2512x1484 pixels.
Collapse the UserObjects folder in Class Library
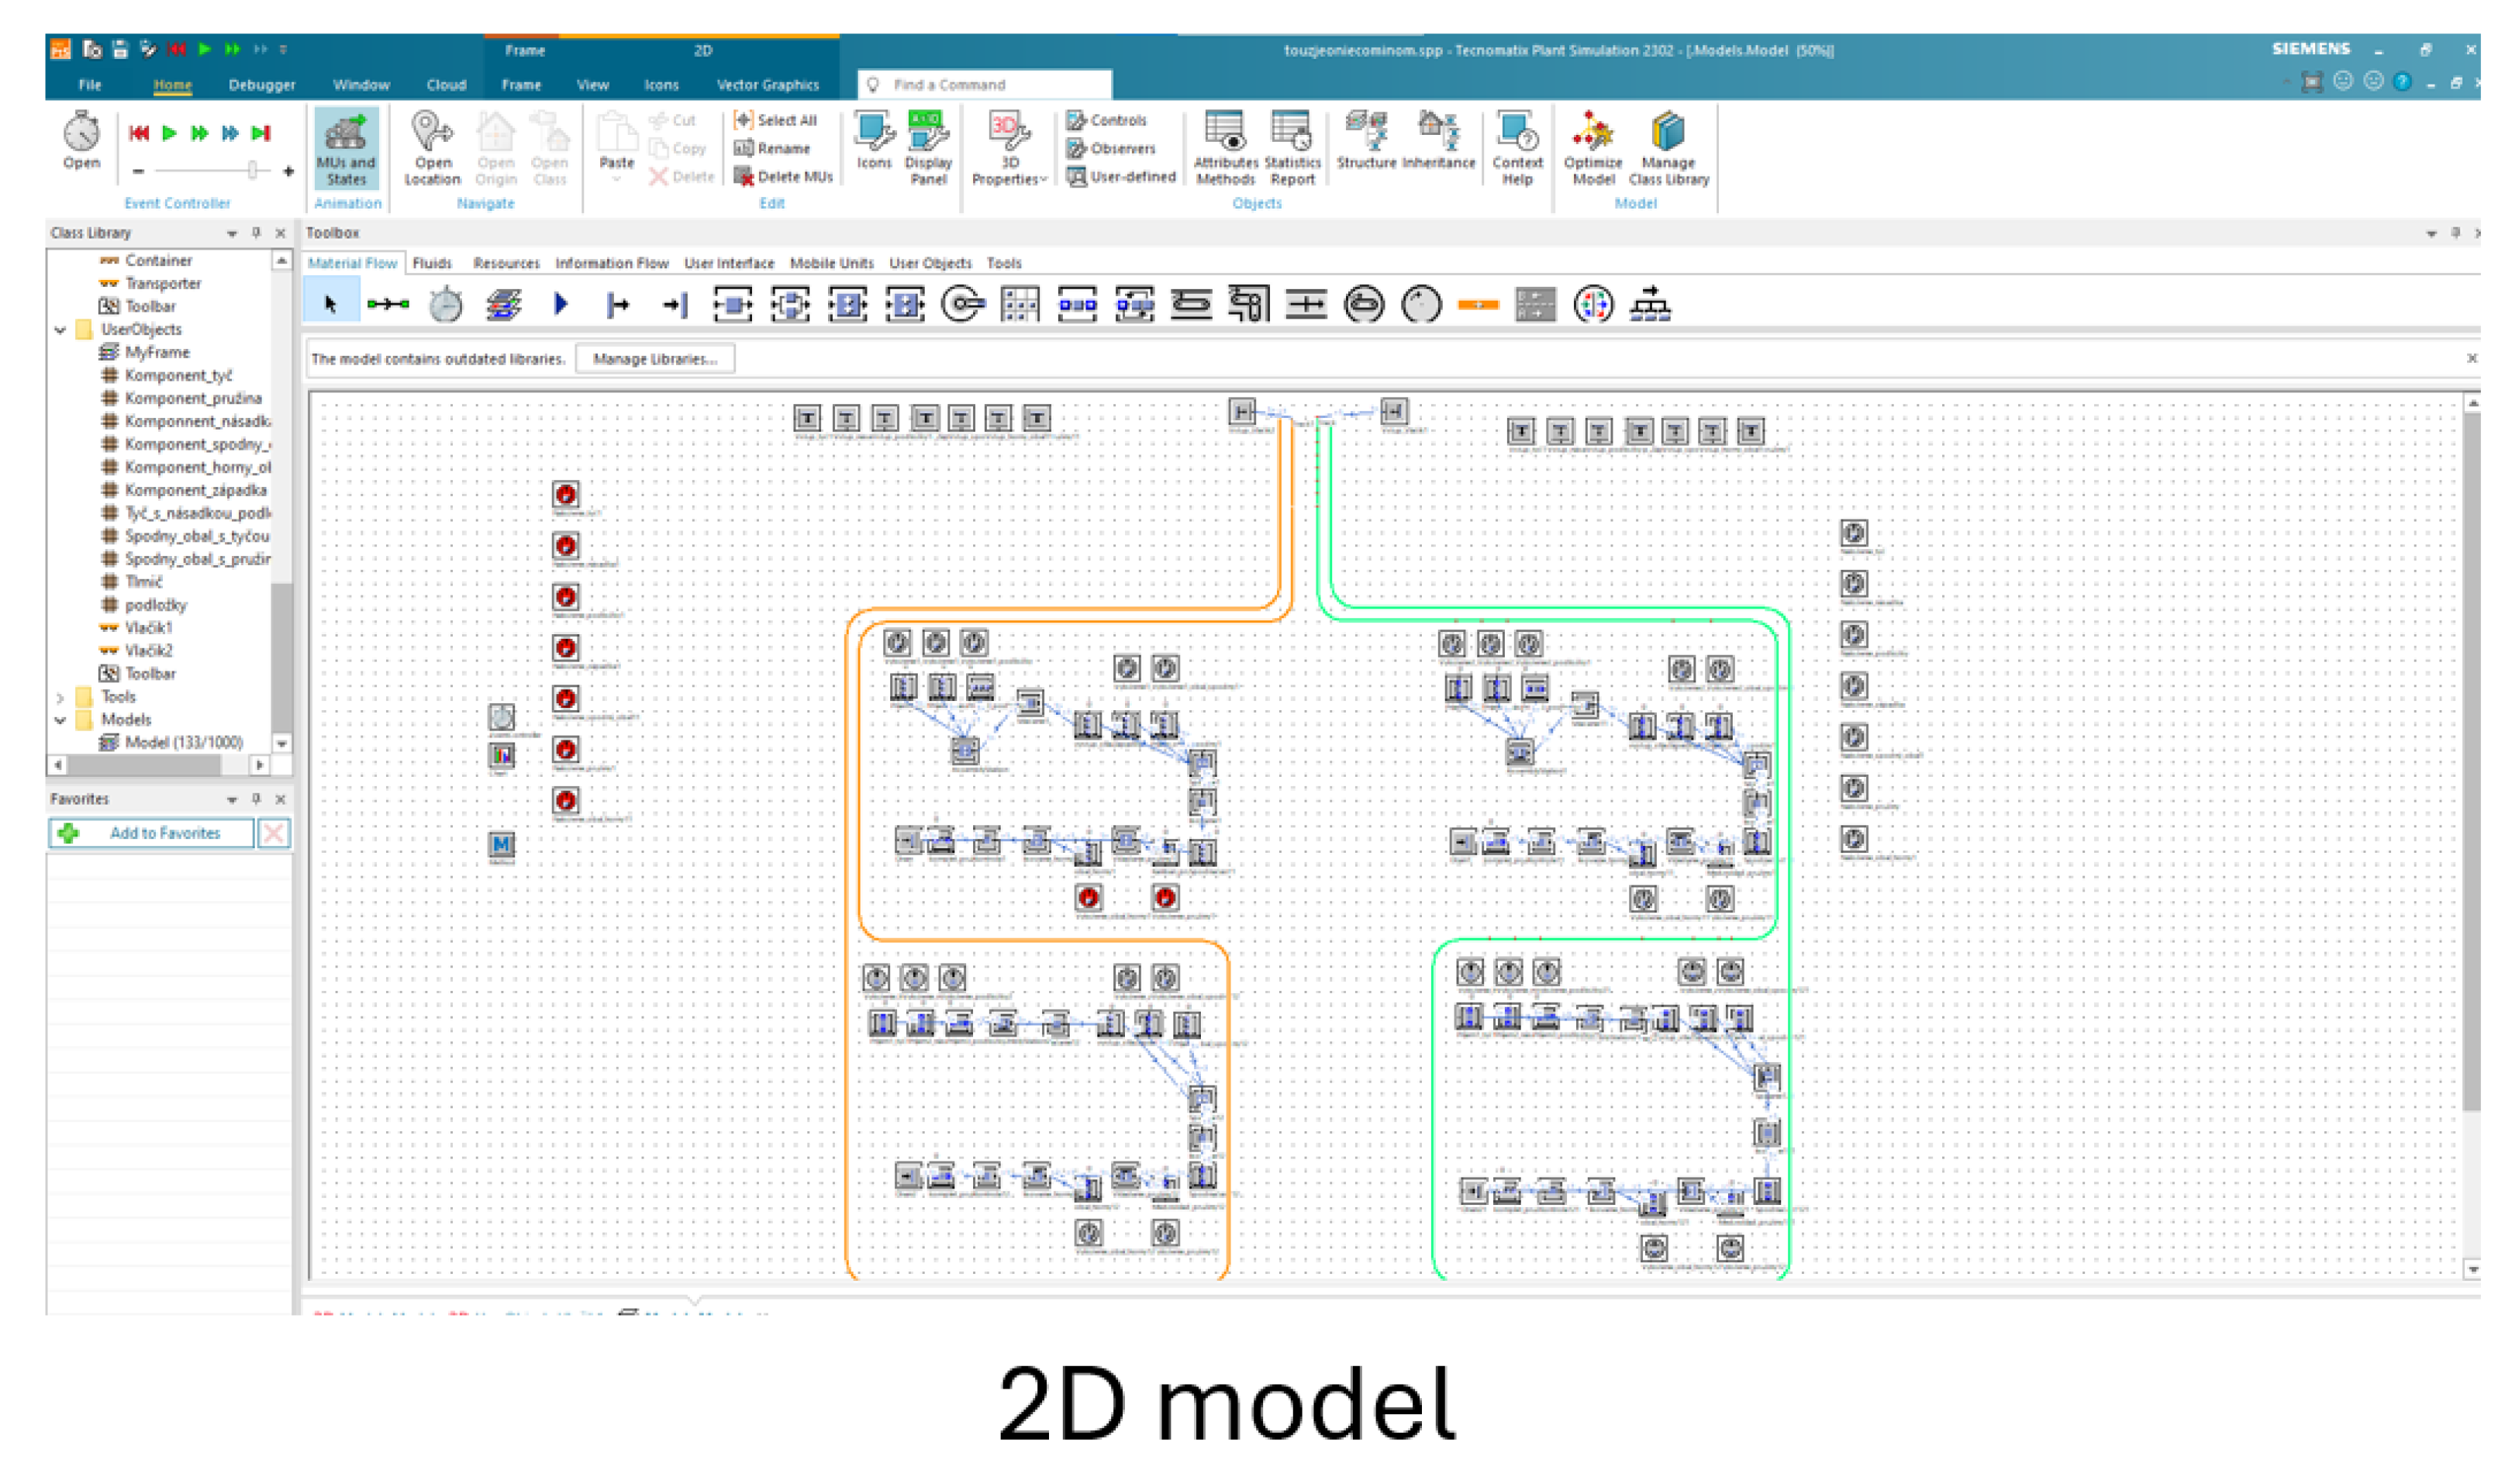pos(60,330)
